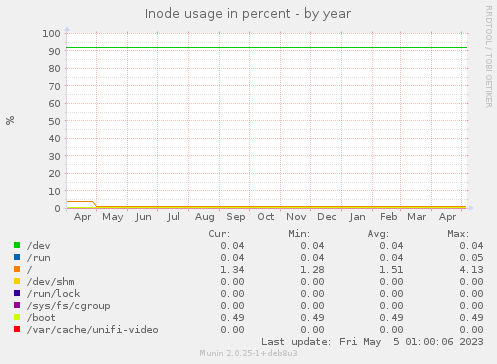The width and height of the screenshot is (497, 364).
Task: Click the root Max value 4.13
Action: pyautogui.click(x=471, y=270)
